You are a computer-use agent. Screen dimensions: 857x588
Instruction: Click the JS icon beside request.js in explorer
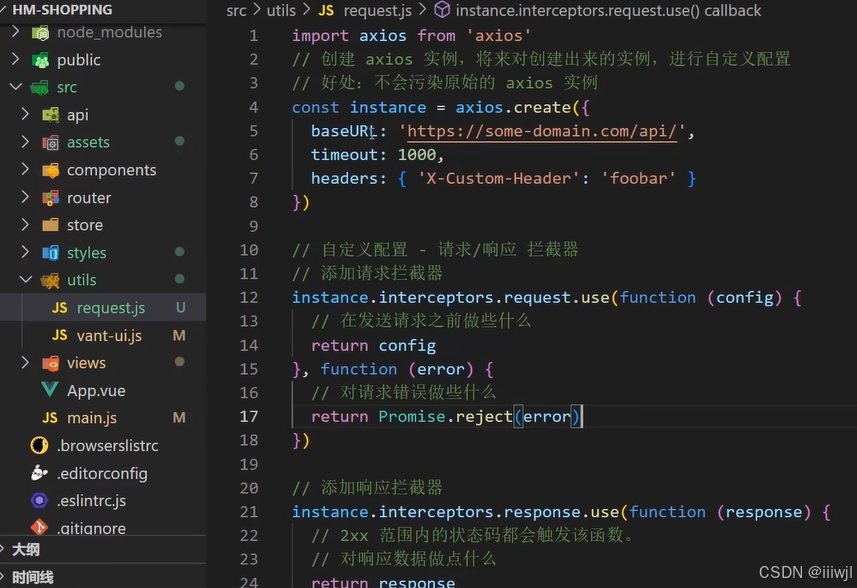pos(60,308)
